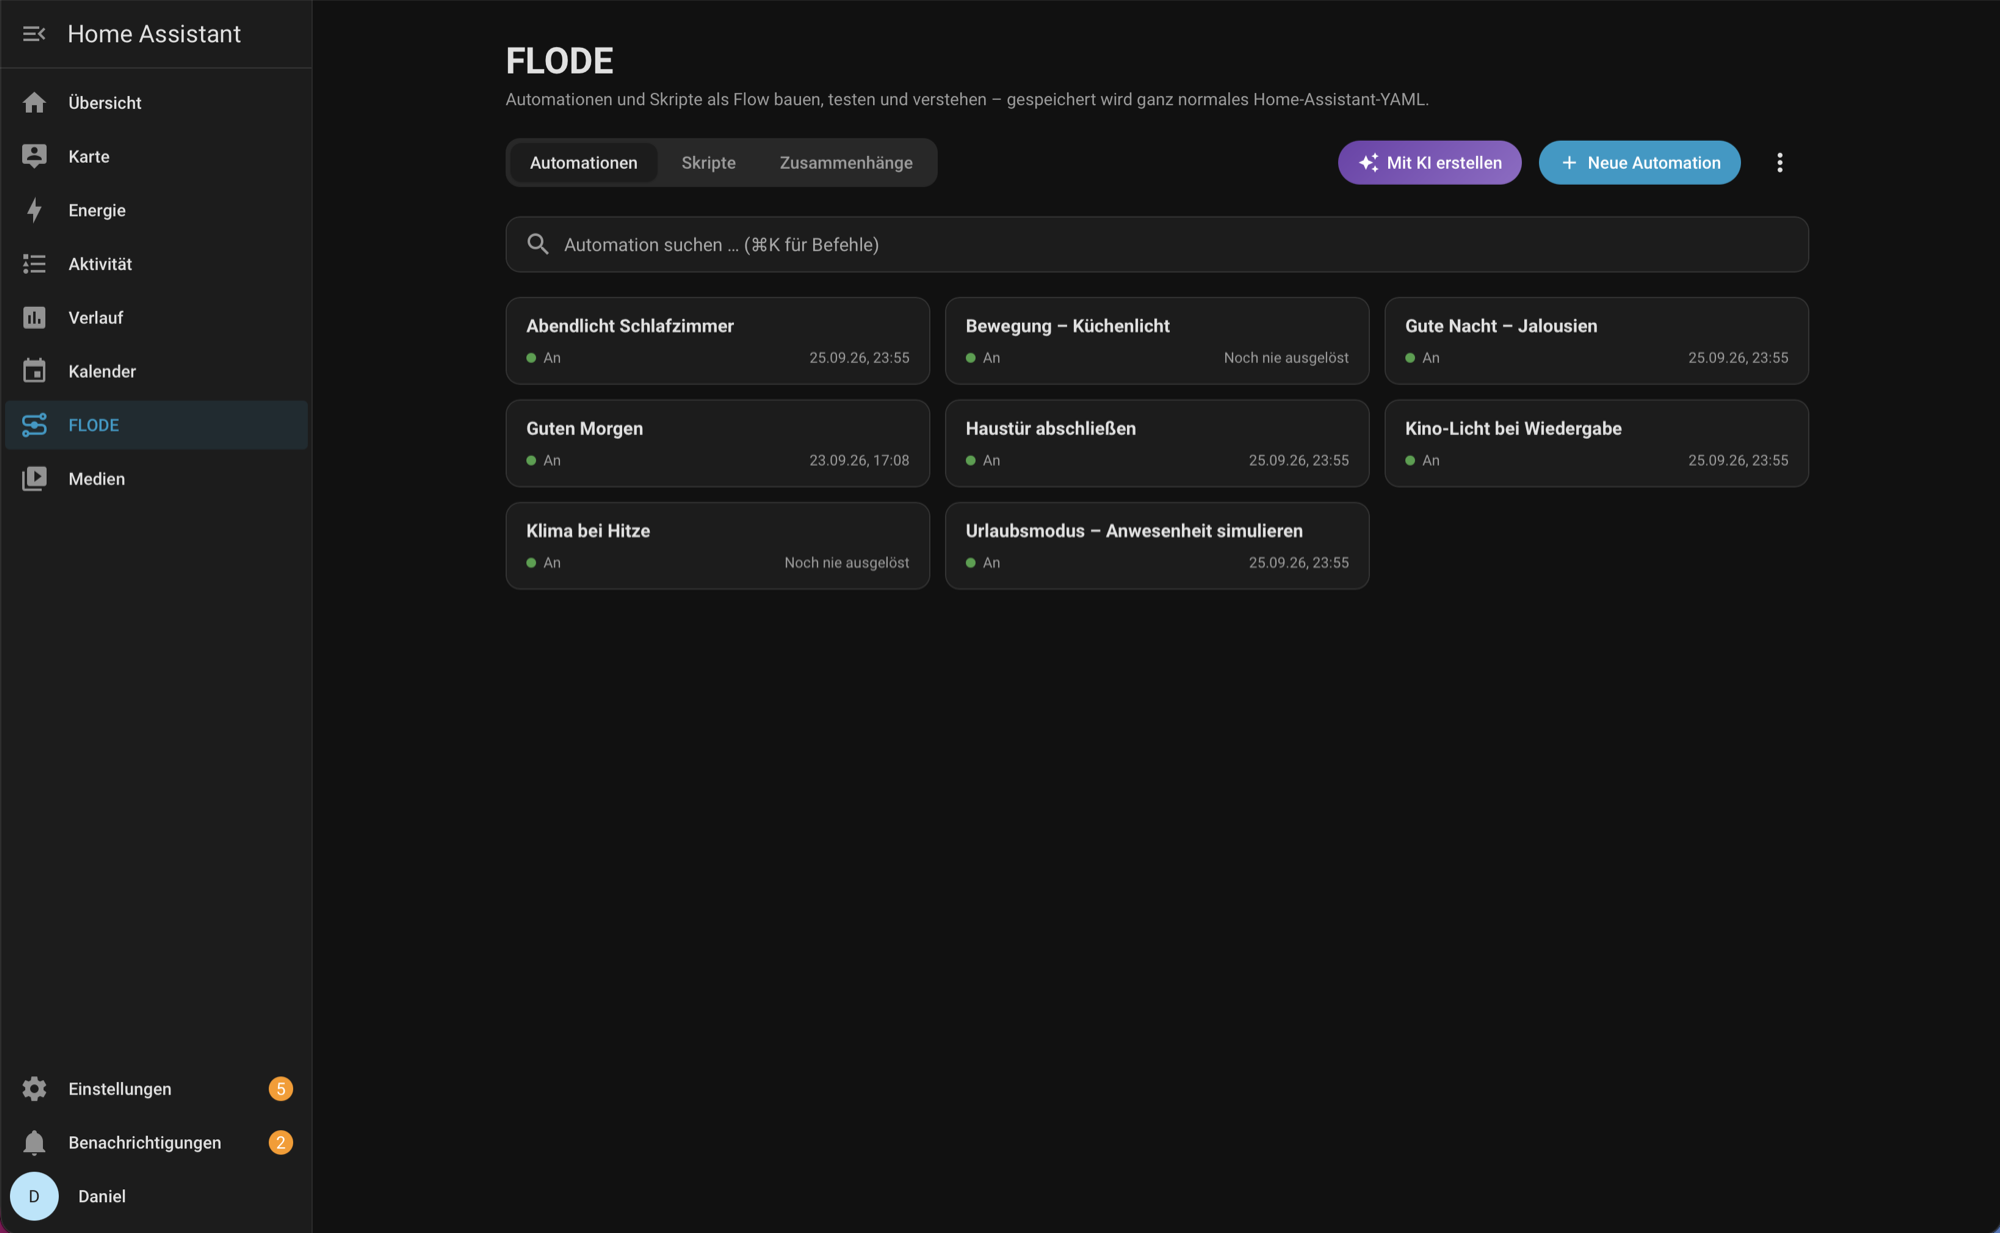The image size is (2000, 1233).
Task: Click the green status dot on Guten Morgen
Action: click(x=531, y=460)
